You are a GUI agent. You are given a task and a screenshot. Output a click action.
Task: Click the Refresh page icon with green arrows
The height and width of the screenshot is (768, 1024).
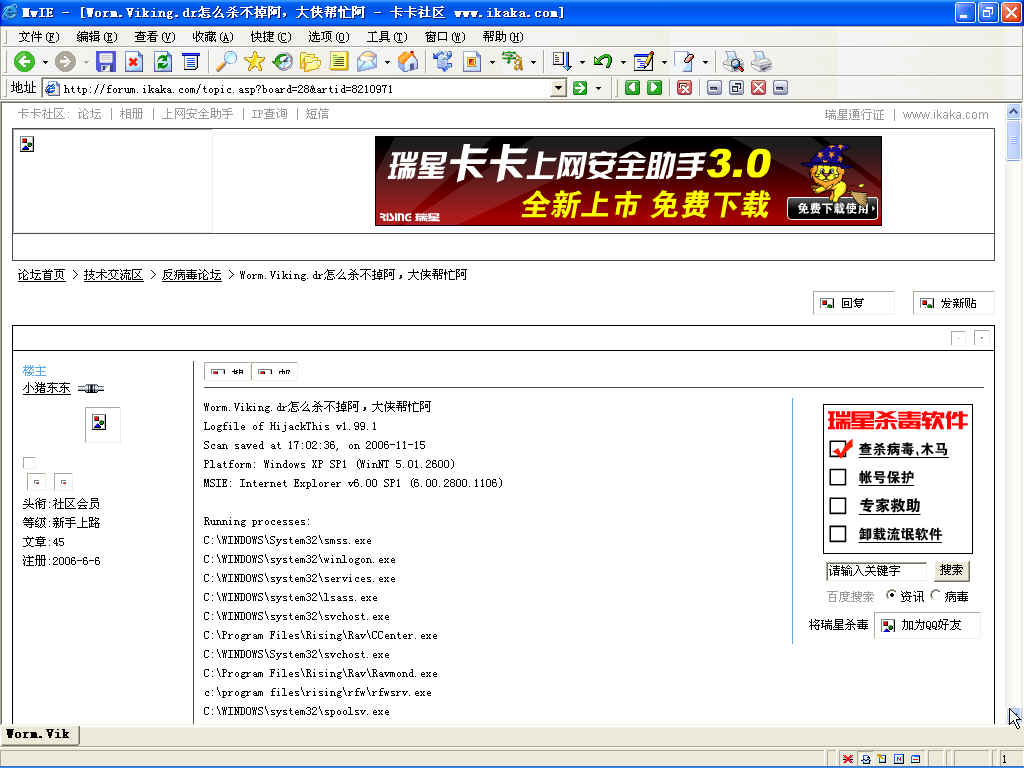point(163,62)
